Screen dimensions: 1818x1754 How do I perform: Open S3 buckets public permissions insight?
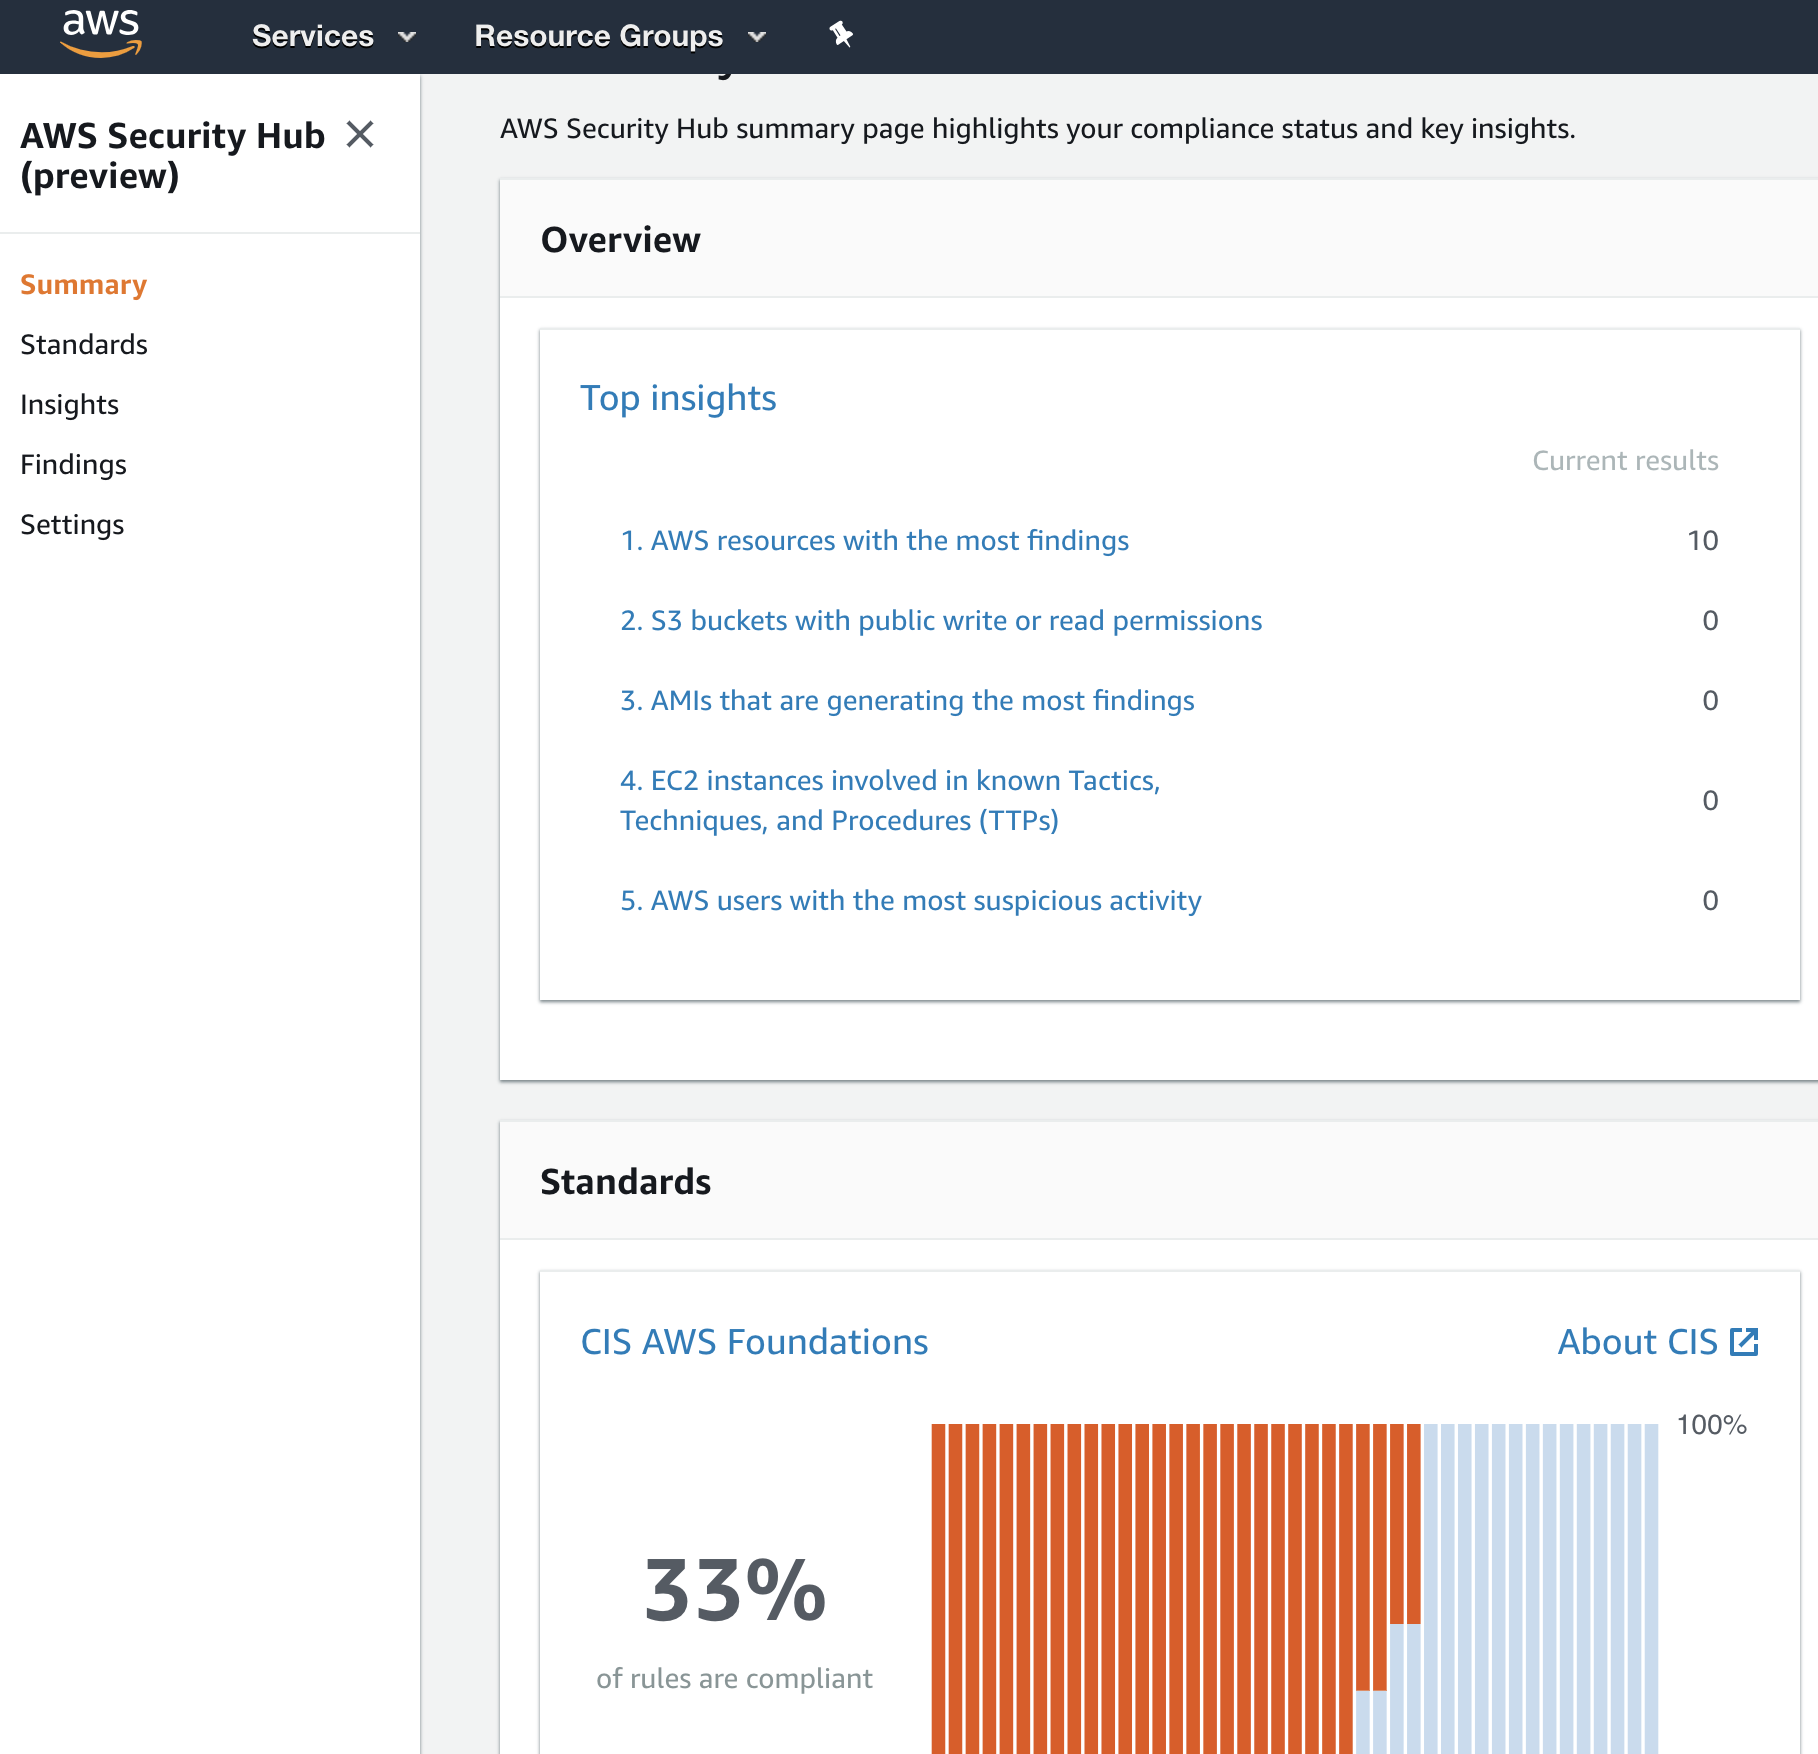pos(940,621)
